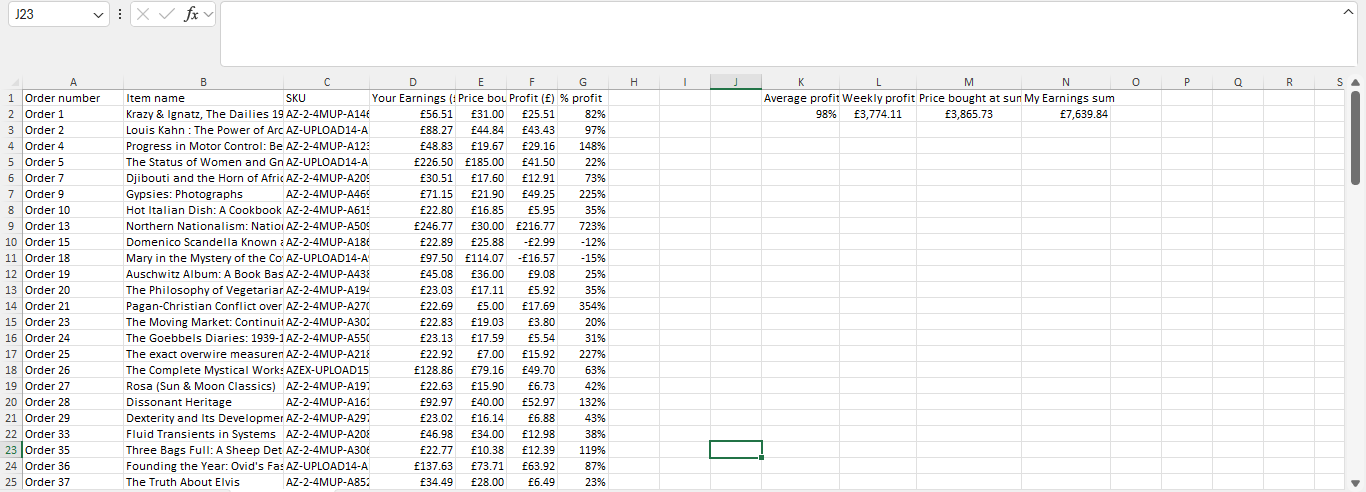Viewport: 1366px width, 492px height.
Task: Click the cancel (X) formula bar icon
Action: coord(144,15)
